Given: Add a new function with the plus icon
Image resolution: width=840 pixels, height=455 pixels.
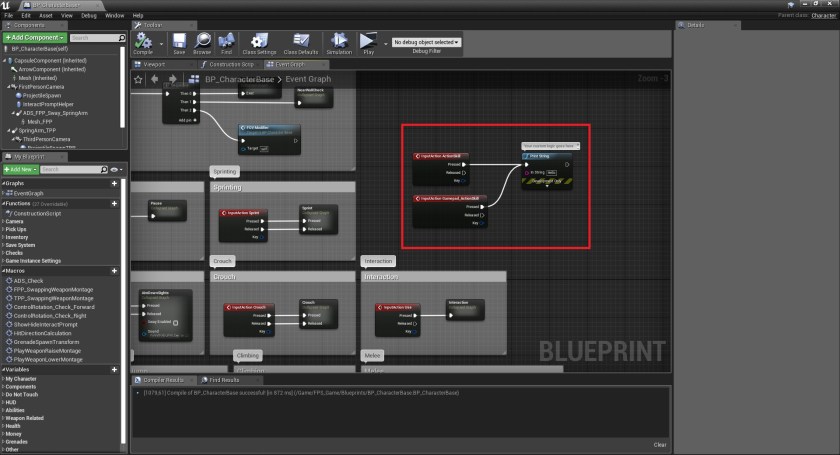Looking at the screenshot, I should 114,204.
